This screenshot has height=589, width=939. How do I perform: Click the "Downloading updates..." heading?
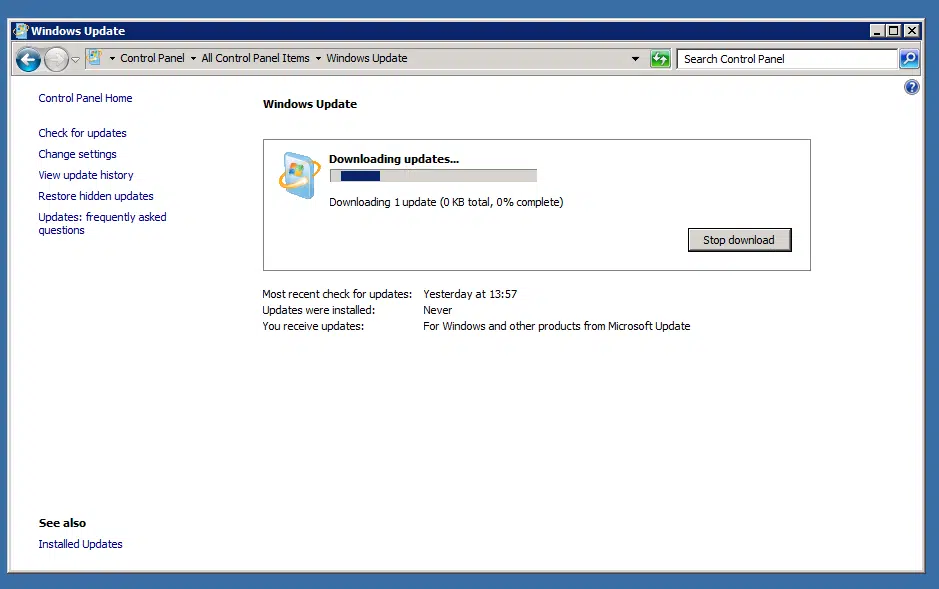[394, 159]
